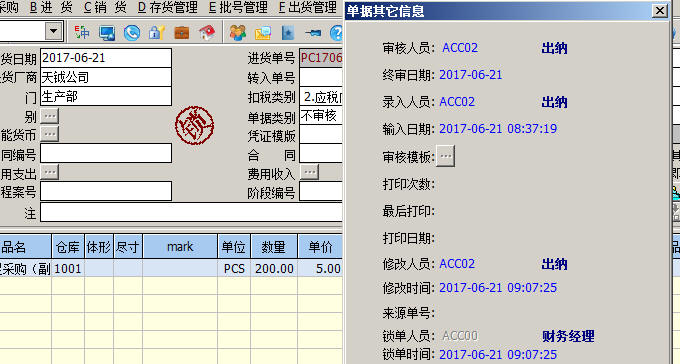Click the 天诚公司 supplier input field
This screenshot has width=680, height=364.
(106, 77)
